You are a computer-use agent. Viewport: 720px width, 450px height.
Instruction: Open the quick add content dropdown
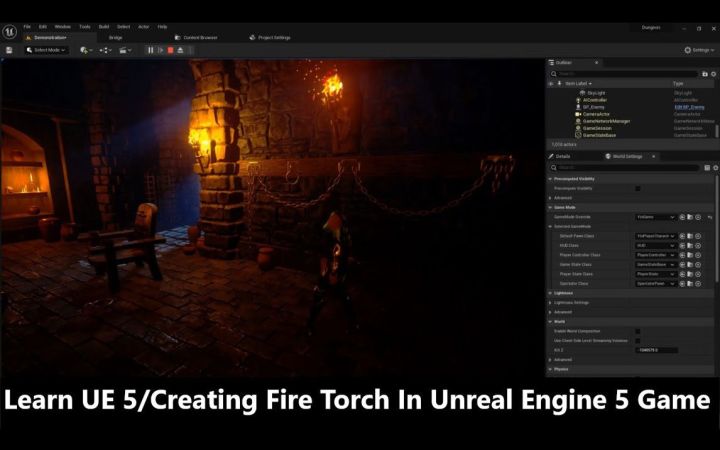coord(86,50)
